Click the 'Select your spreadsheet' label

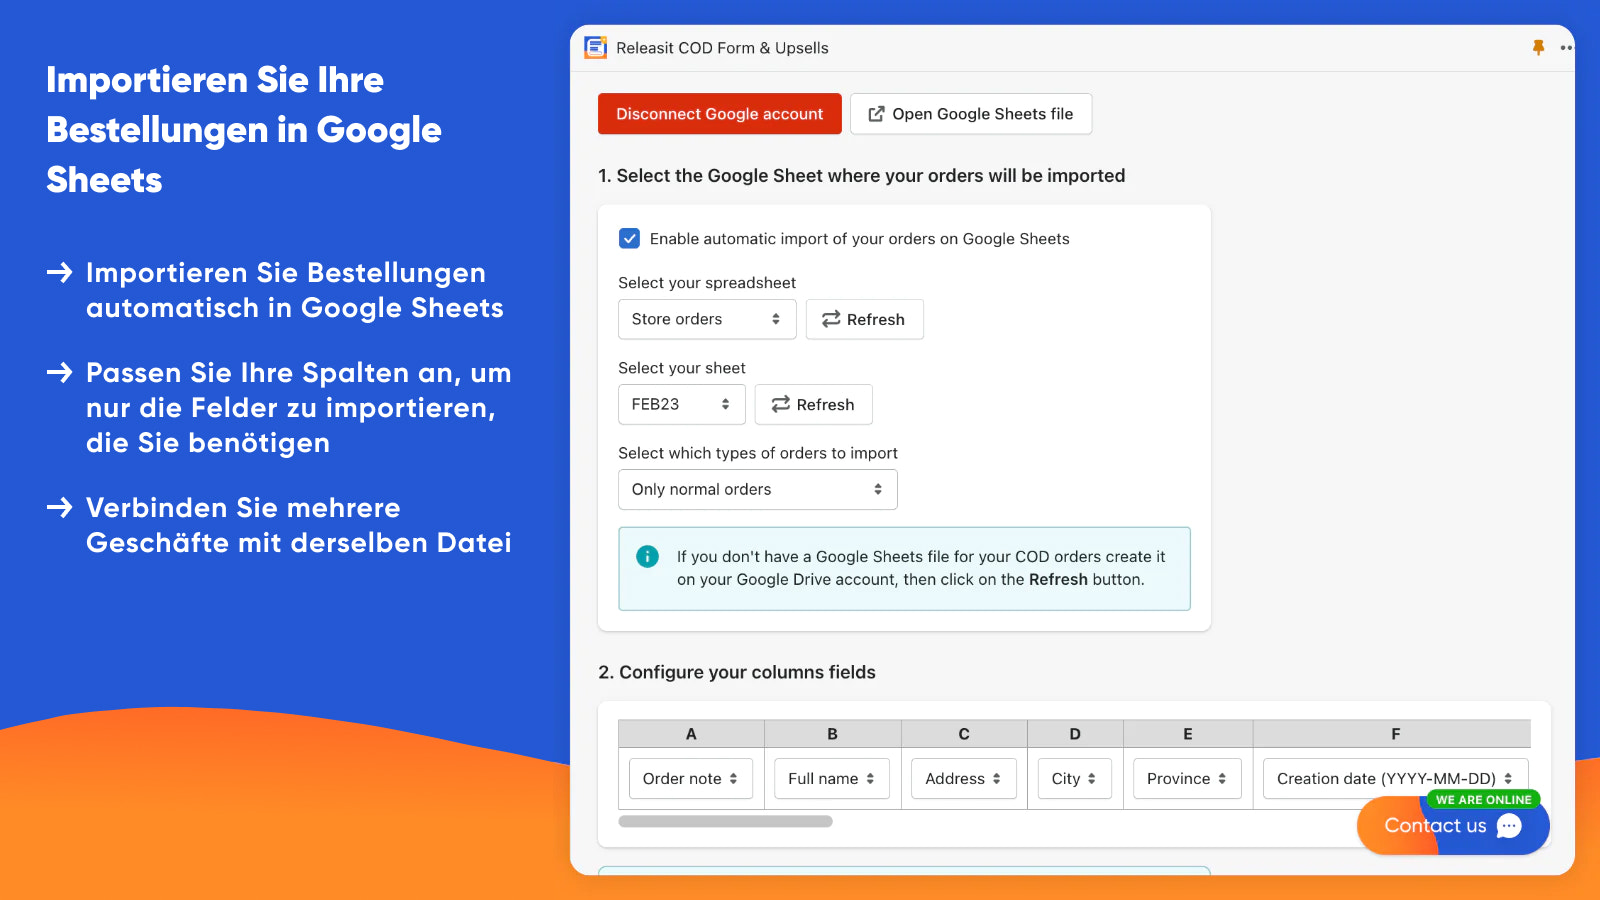pos(707,283)
